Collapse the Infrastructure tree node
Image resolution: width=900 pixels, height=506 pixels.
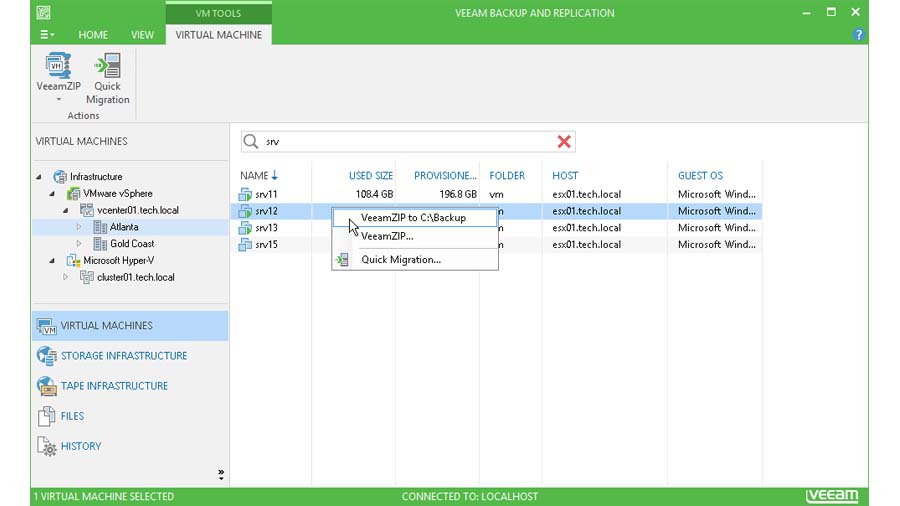pyautogui.click(x=38, y=177)
